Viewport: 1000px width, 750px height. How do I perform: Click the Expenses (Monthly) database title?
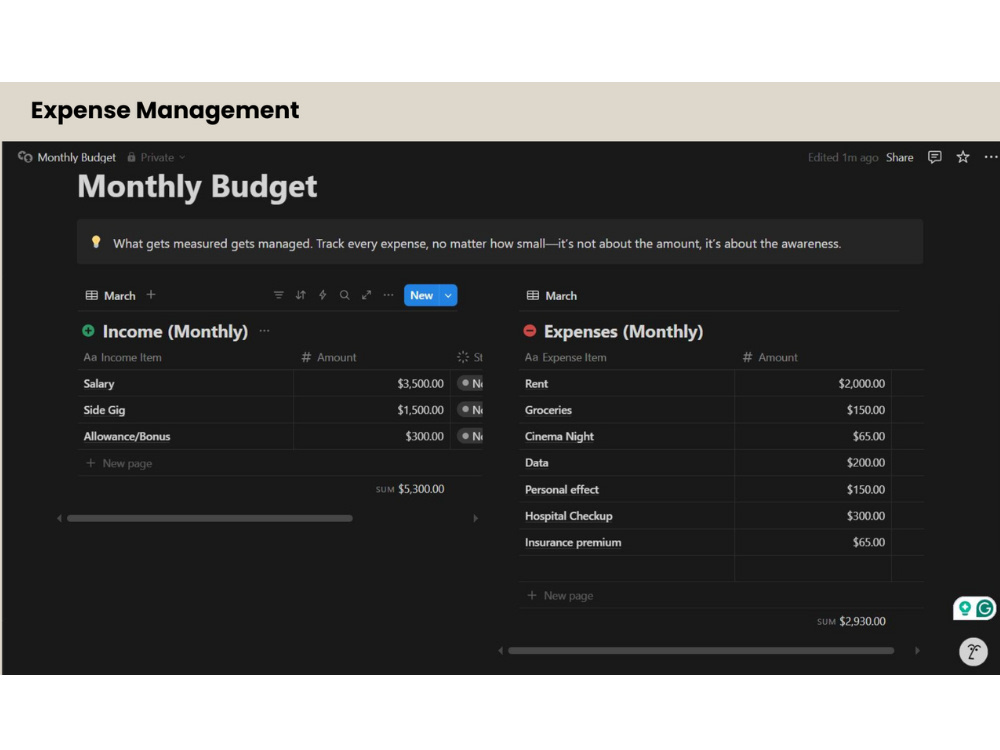point(623,331)
